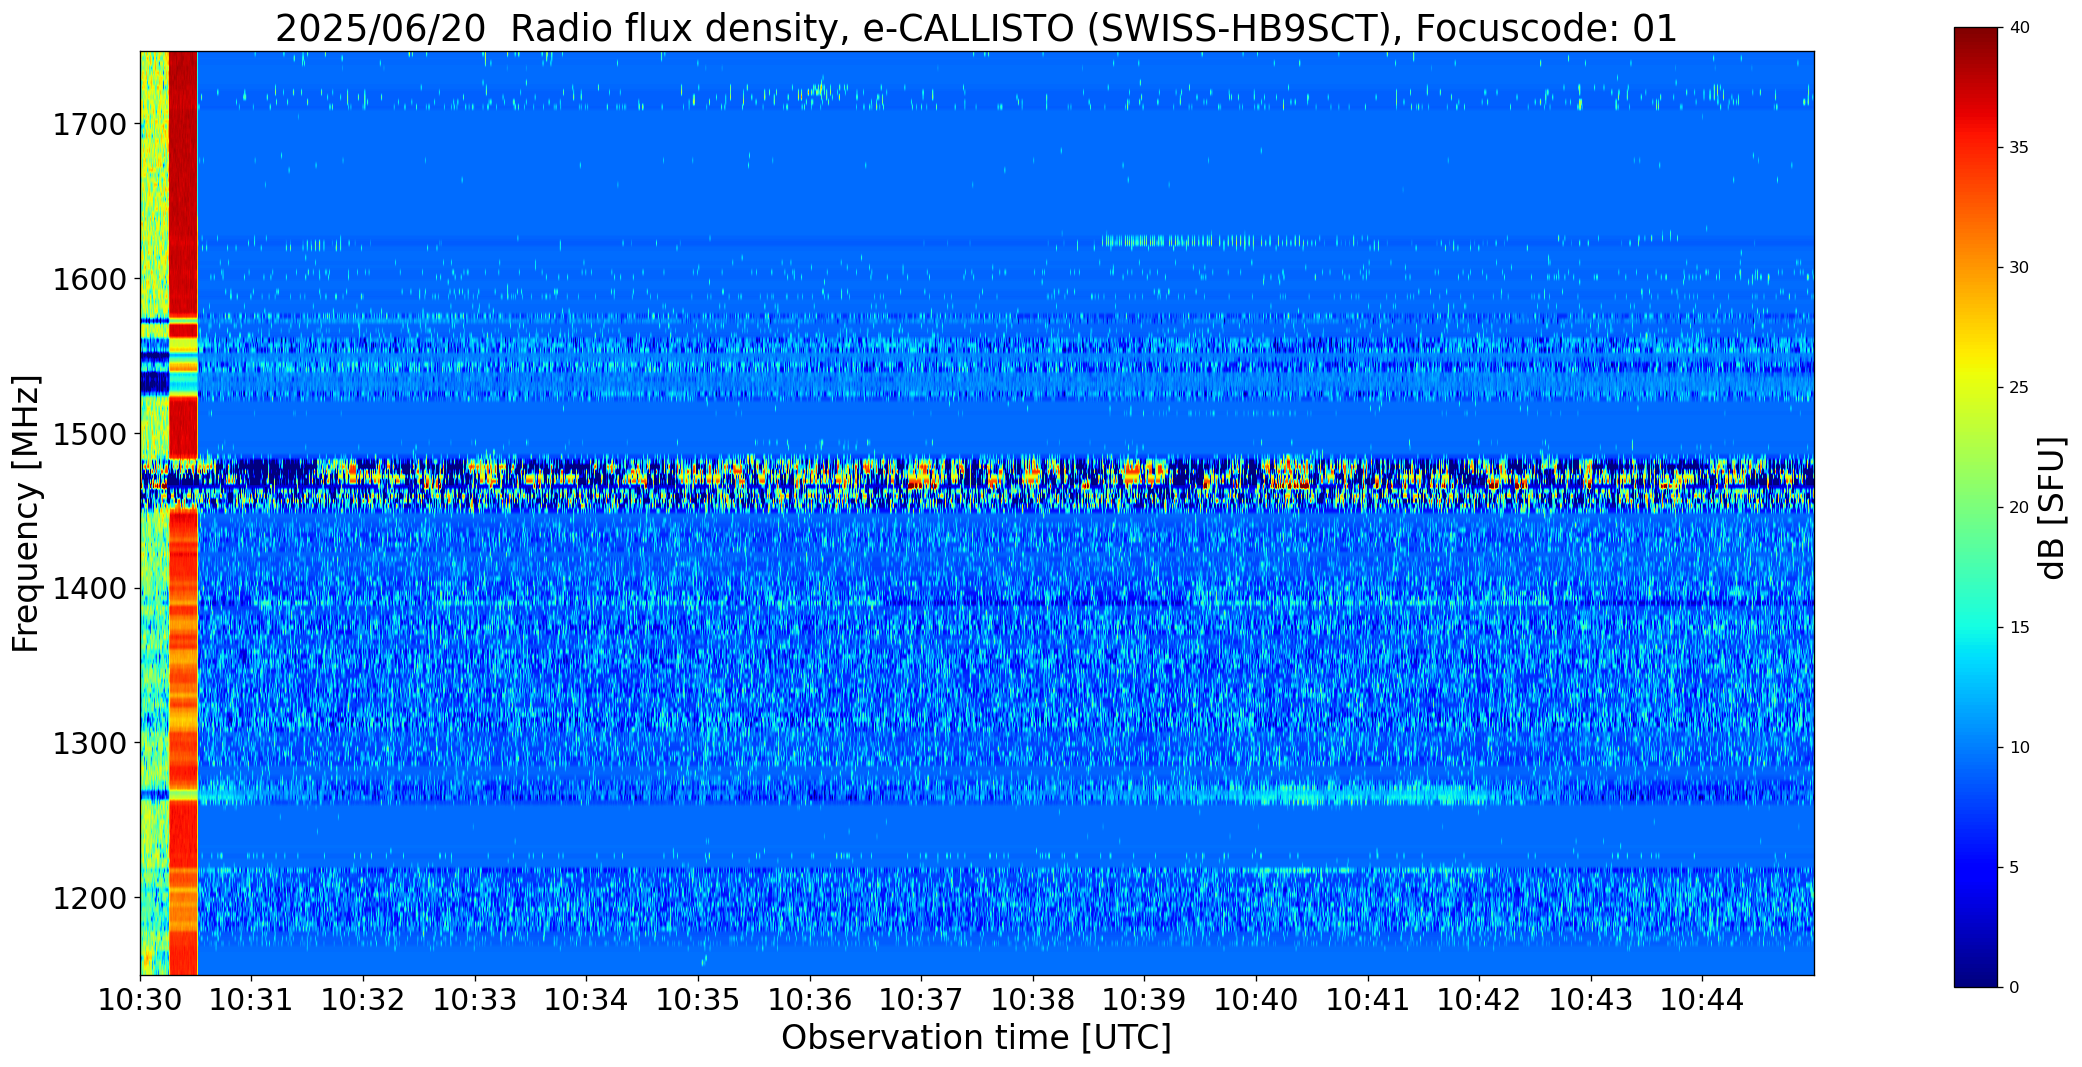This screenshot has height=1067, width=2082.
Task: Click the Observation time [UTC] axis label
Action: click(x=976, y=1038)
